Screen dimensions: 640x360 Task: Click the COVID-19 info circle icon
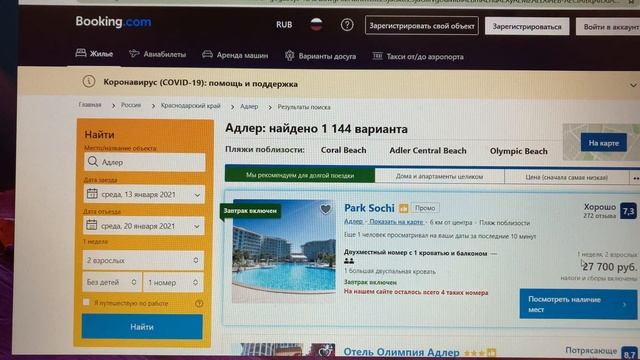point(89,81)
